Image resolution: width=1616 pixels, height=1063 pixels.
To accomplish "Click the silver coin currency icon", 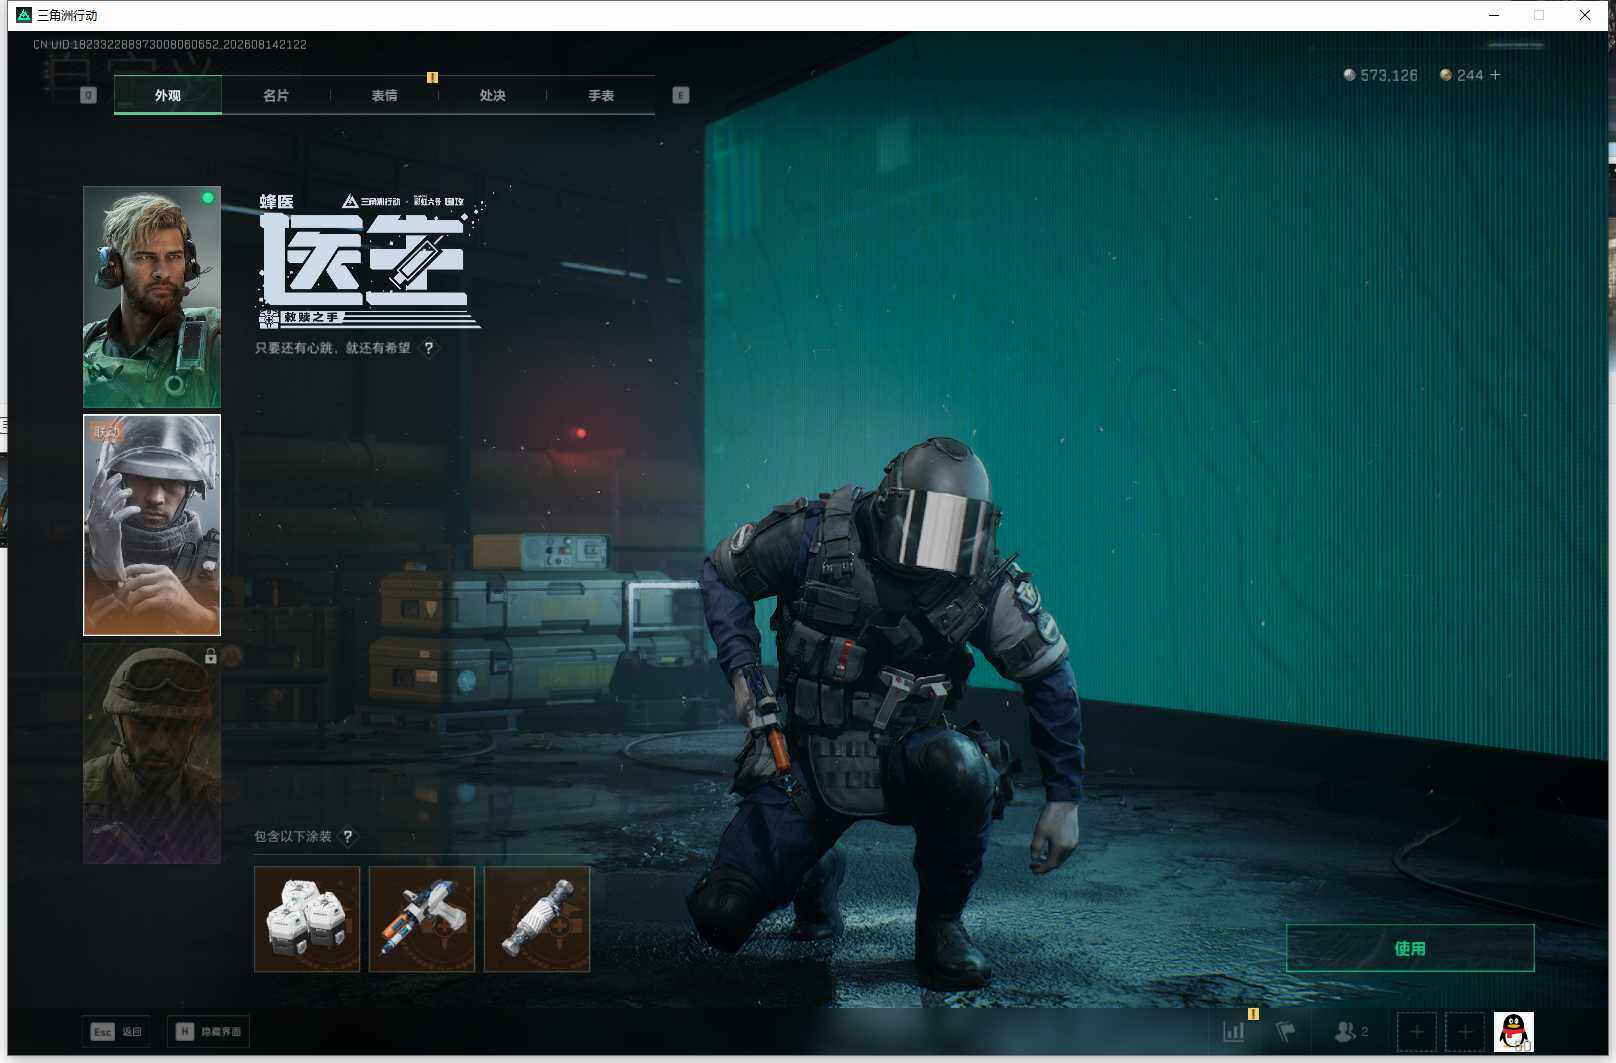I will (x=1349, y=75).
